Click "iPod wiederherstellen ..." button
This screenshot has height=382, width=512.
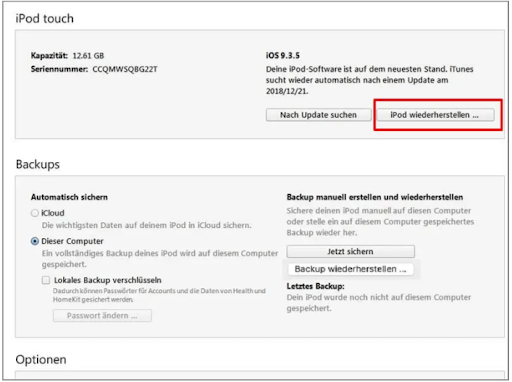coord(435,115)
